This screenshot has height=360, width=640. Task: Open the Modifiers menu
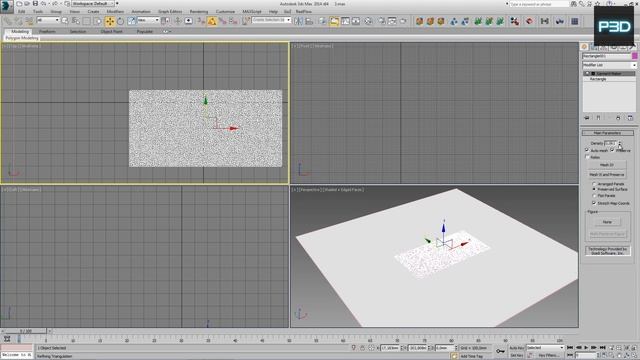pyautogui.click(x=115, y=11)
